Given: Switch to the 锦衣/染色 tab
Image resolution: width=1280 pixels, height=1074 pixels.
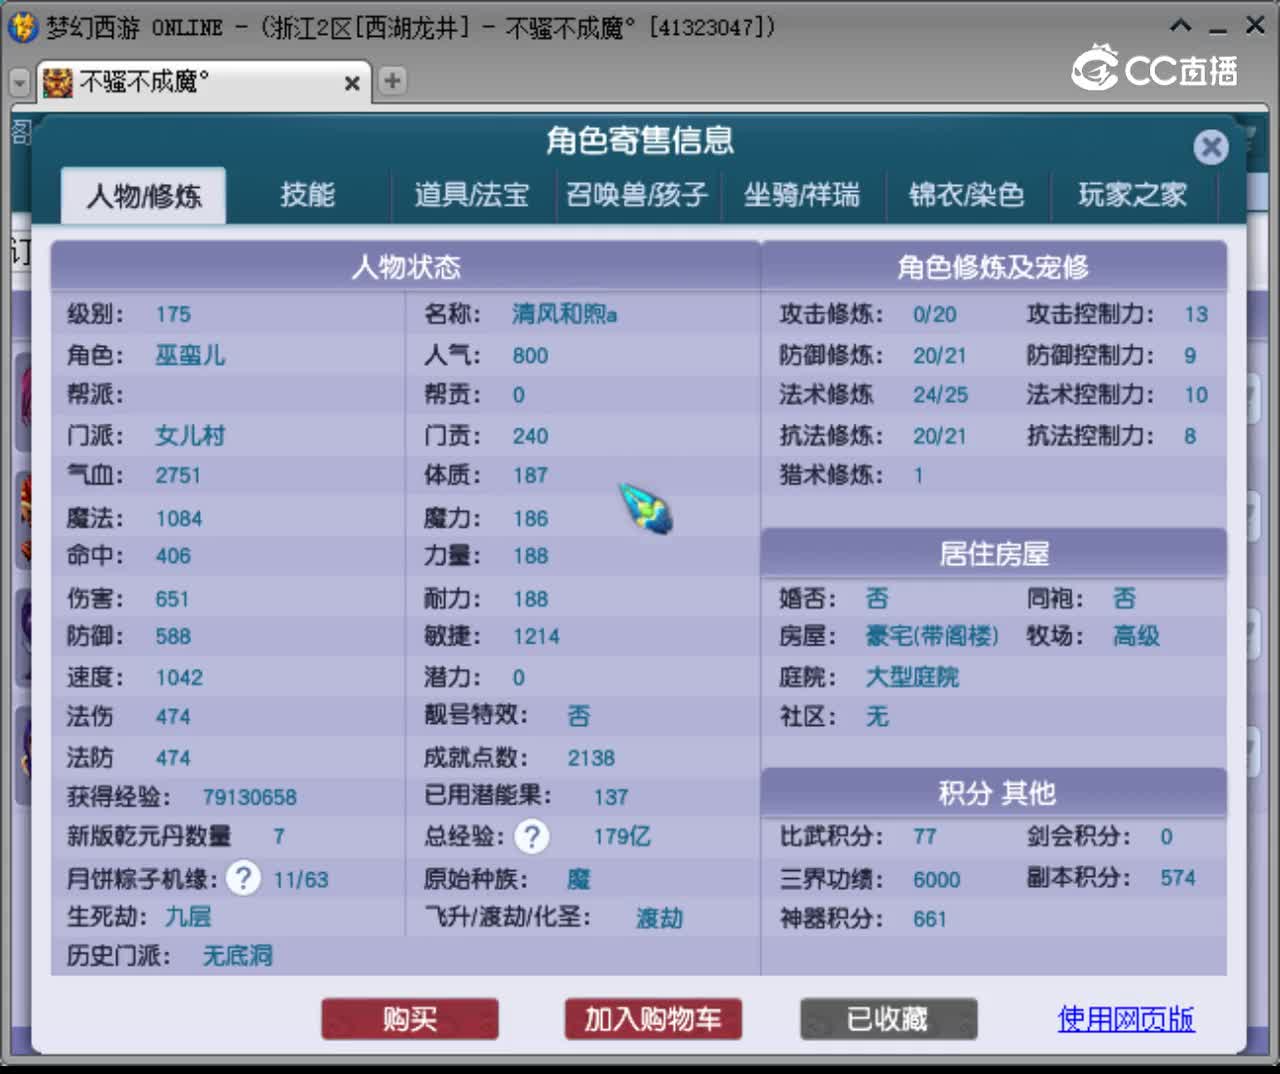Looking at the screenshot, I should coord(967,194).
